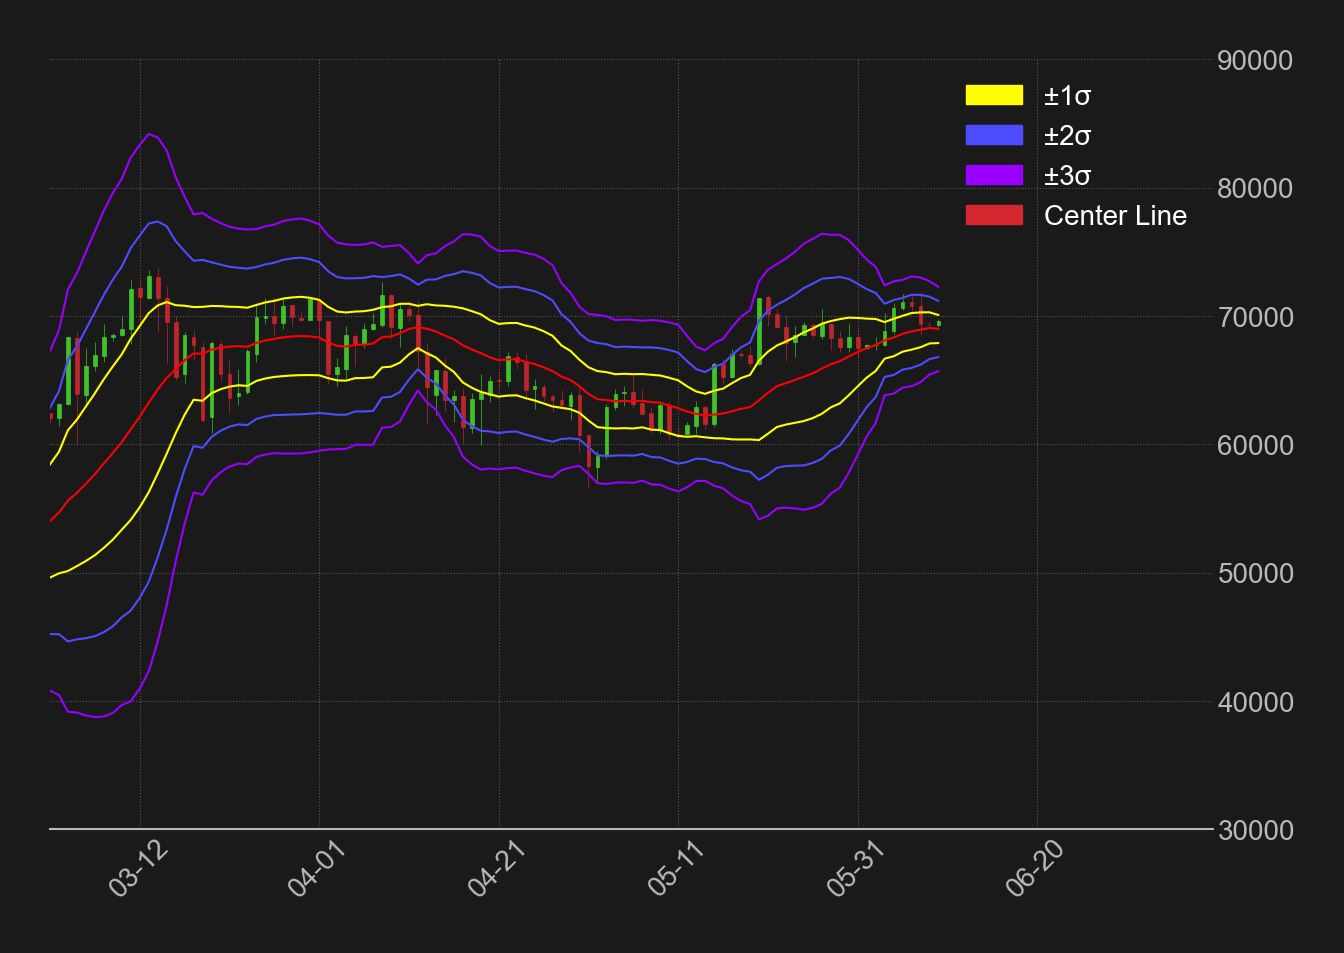Image resolution: width=1344 pixels, height=953 pixels.
Task: Toggle the ±2σ series legend label
Action: click(1067, 136)
